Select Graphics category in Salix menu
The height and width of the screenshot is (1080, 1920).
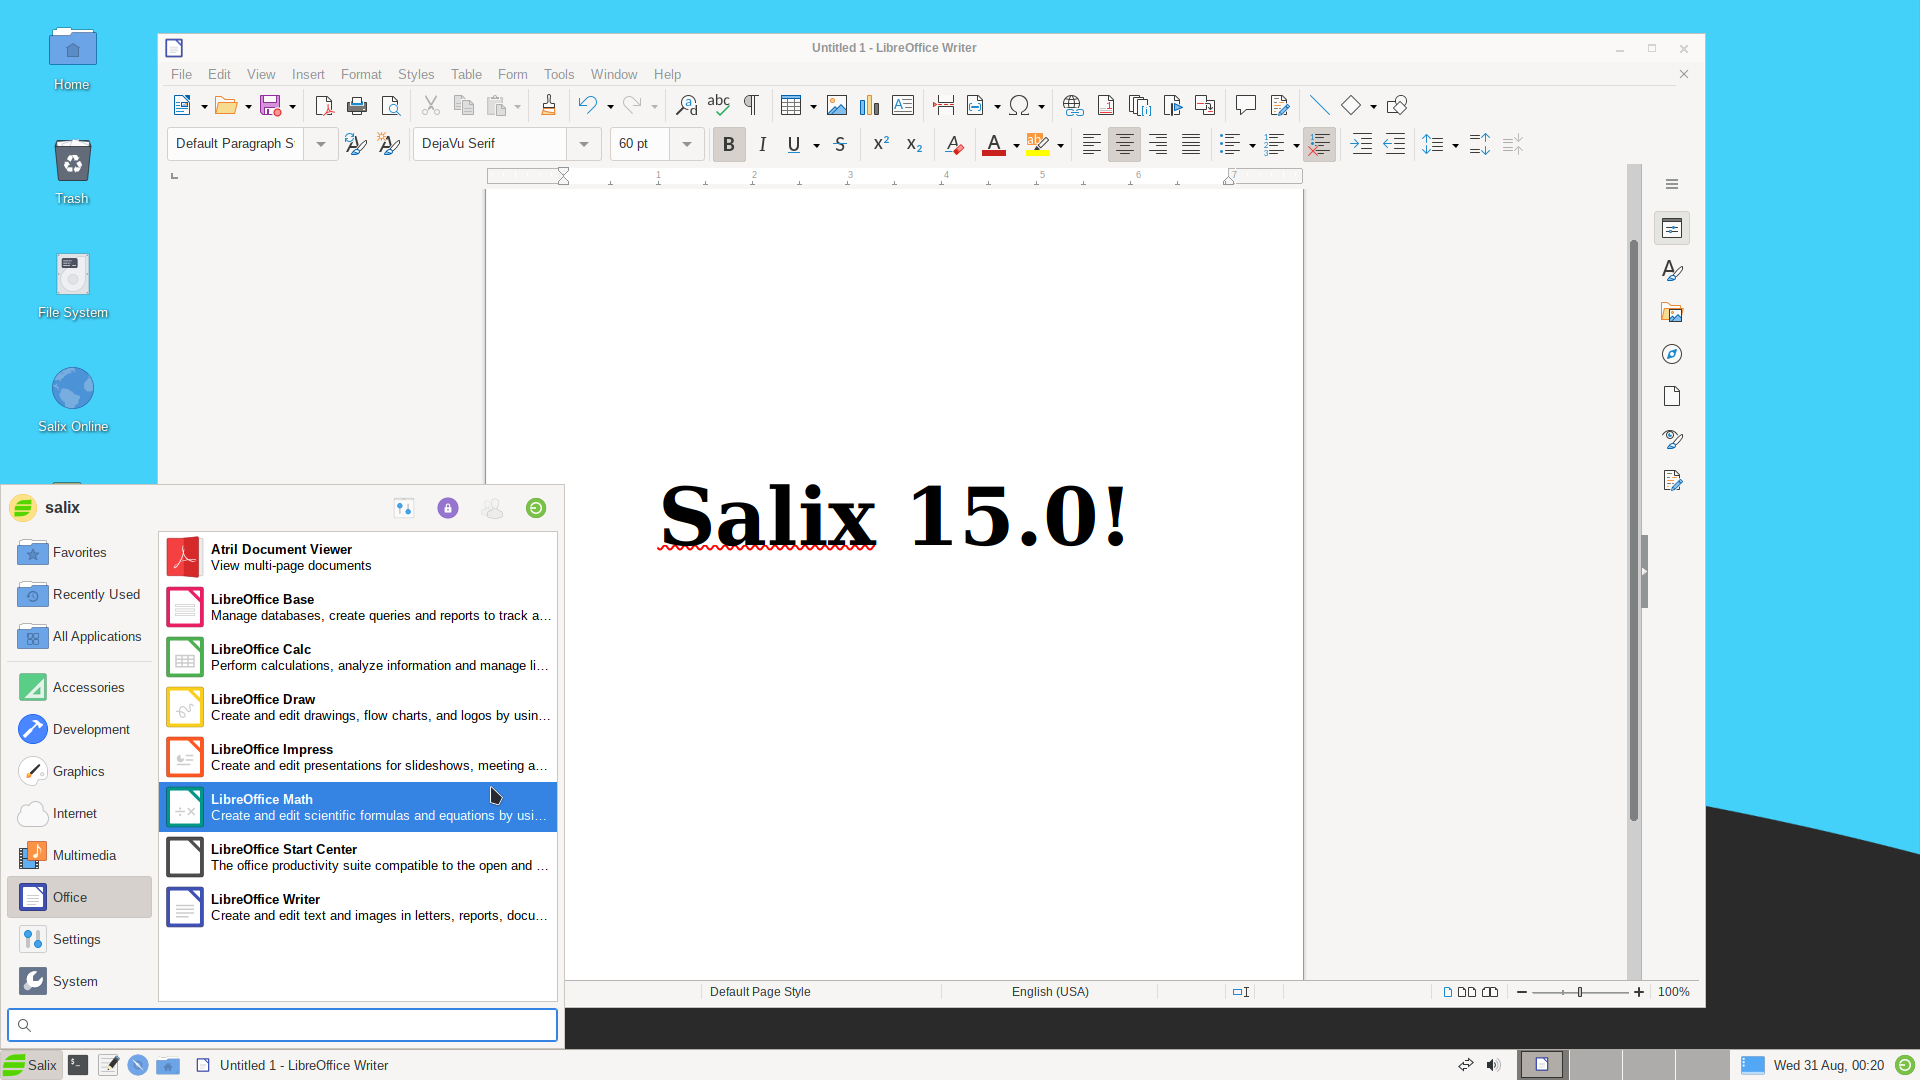pyautogui.click(x=80, y=772)
